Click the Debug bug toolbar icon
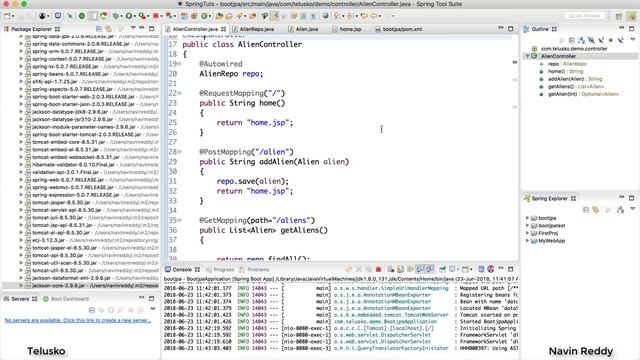This screenshot has width=640, height=360. coord(116,16)
